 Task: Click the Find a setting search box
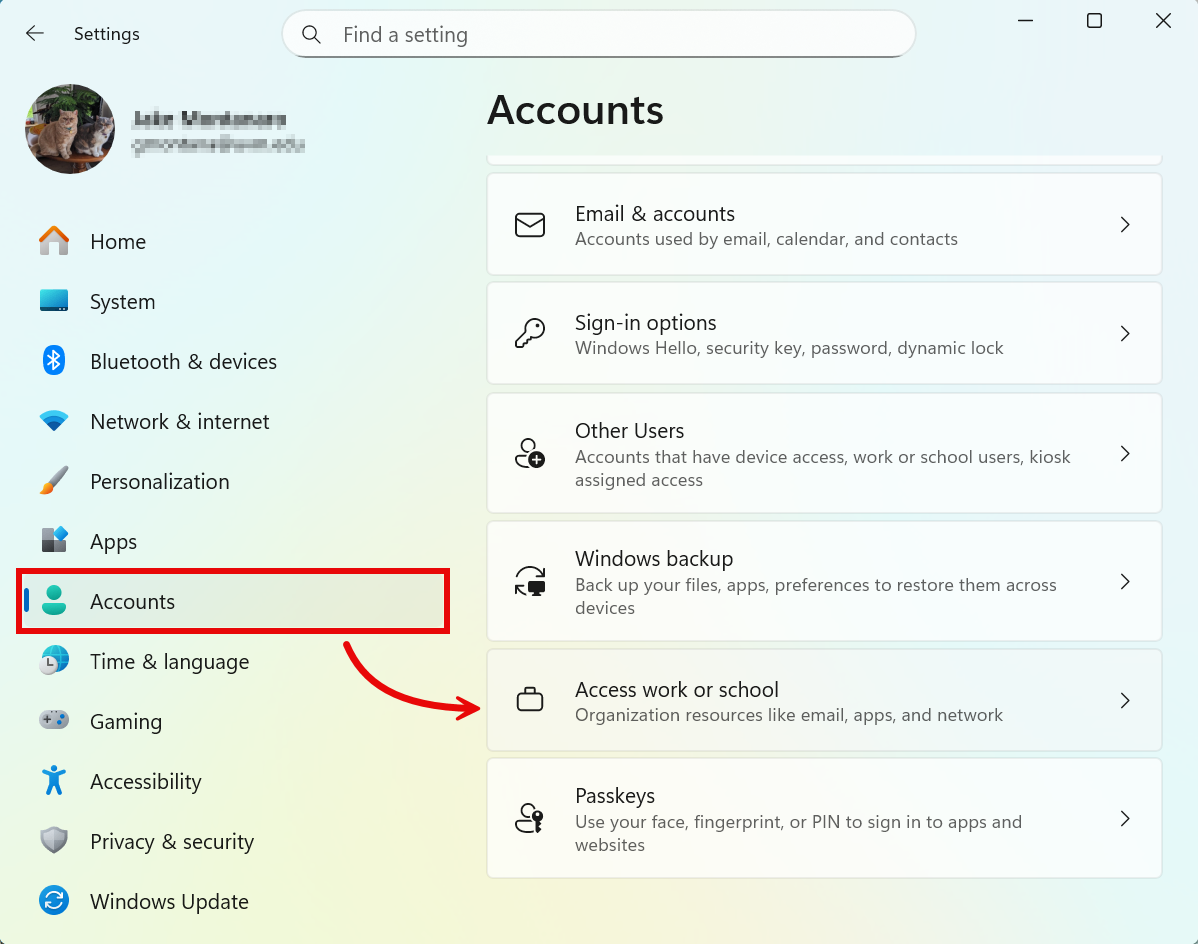[598, 35]
